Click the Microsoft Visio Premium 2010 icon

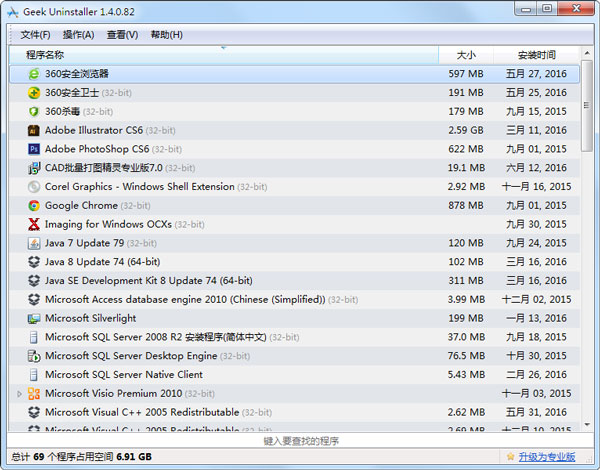pos(34,393)
